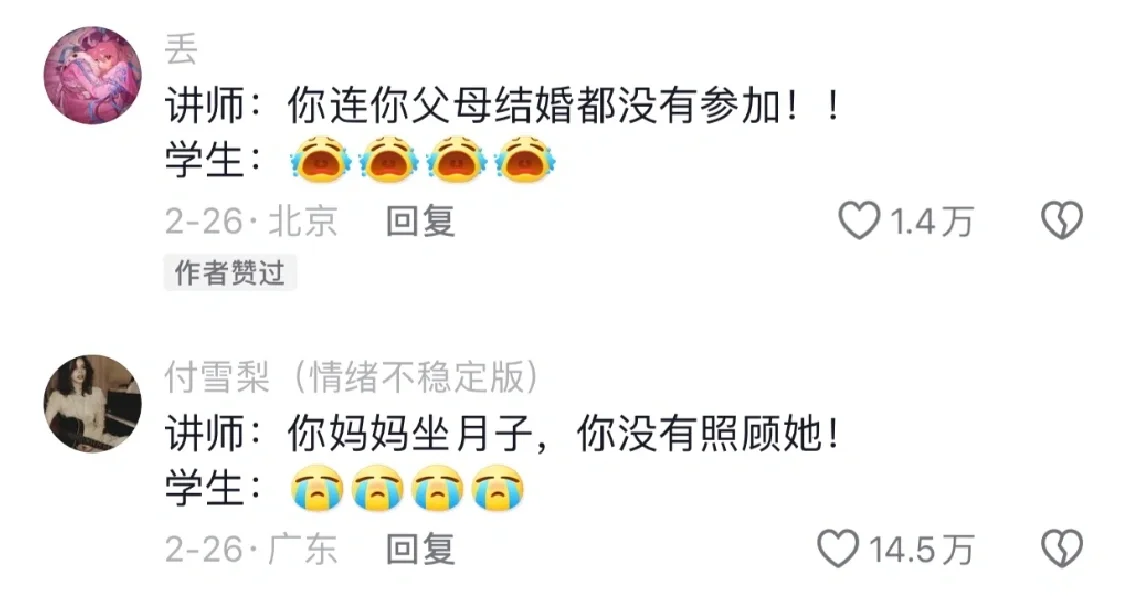This screenshot has width=1129, height=600.
Task: Click 回复 under the 北京 comment
Action: tap(420, 221)
